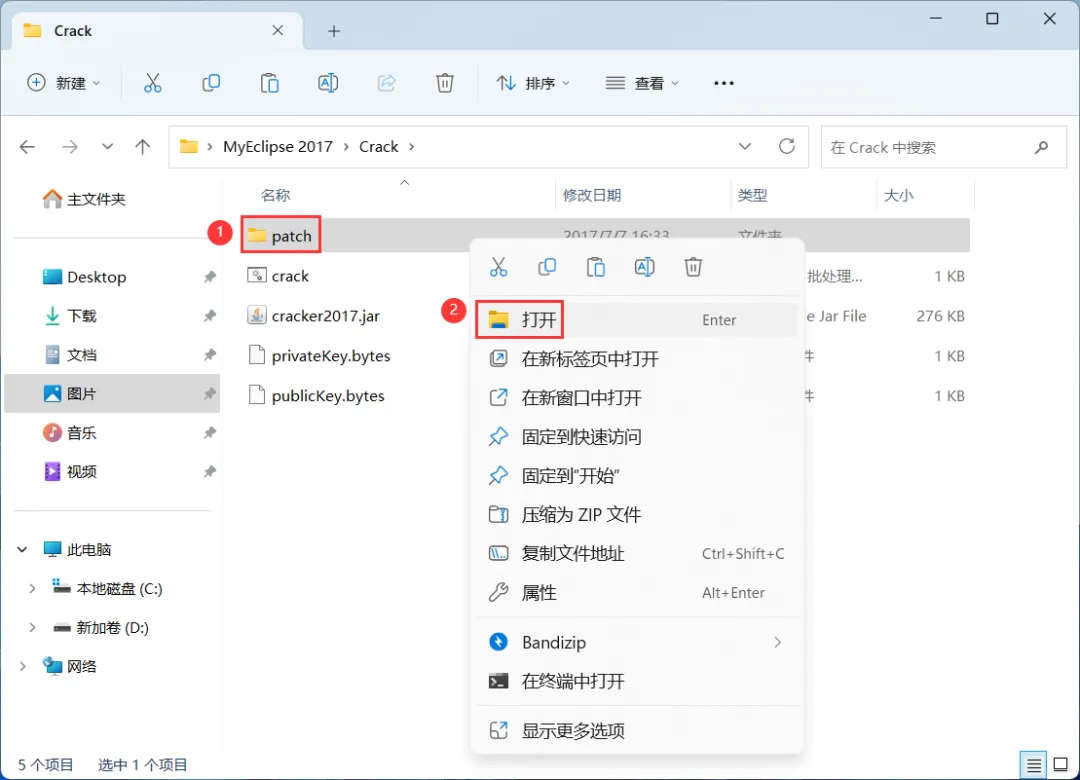The width and height of the screenshot is (1080, 780).
Task: Click the Paste icon in the top toolbar
Action: tap(269, 83)
